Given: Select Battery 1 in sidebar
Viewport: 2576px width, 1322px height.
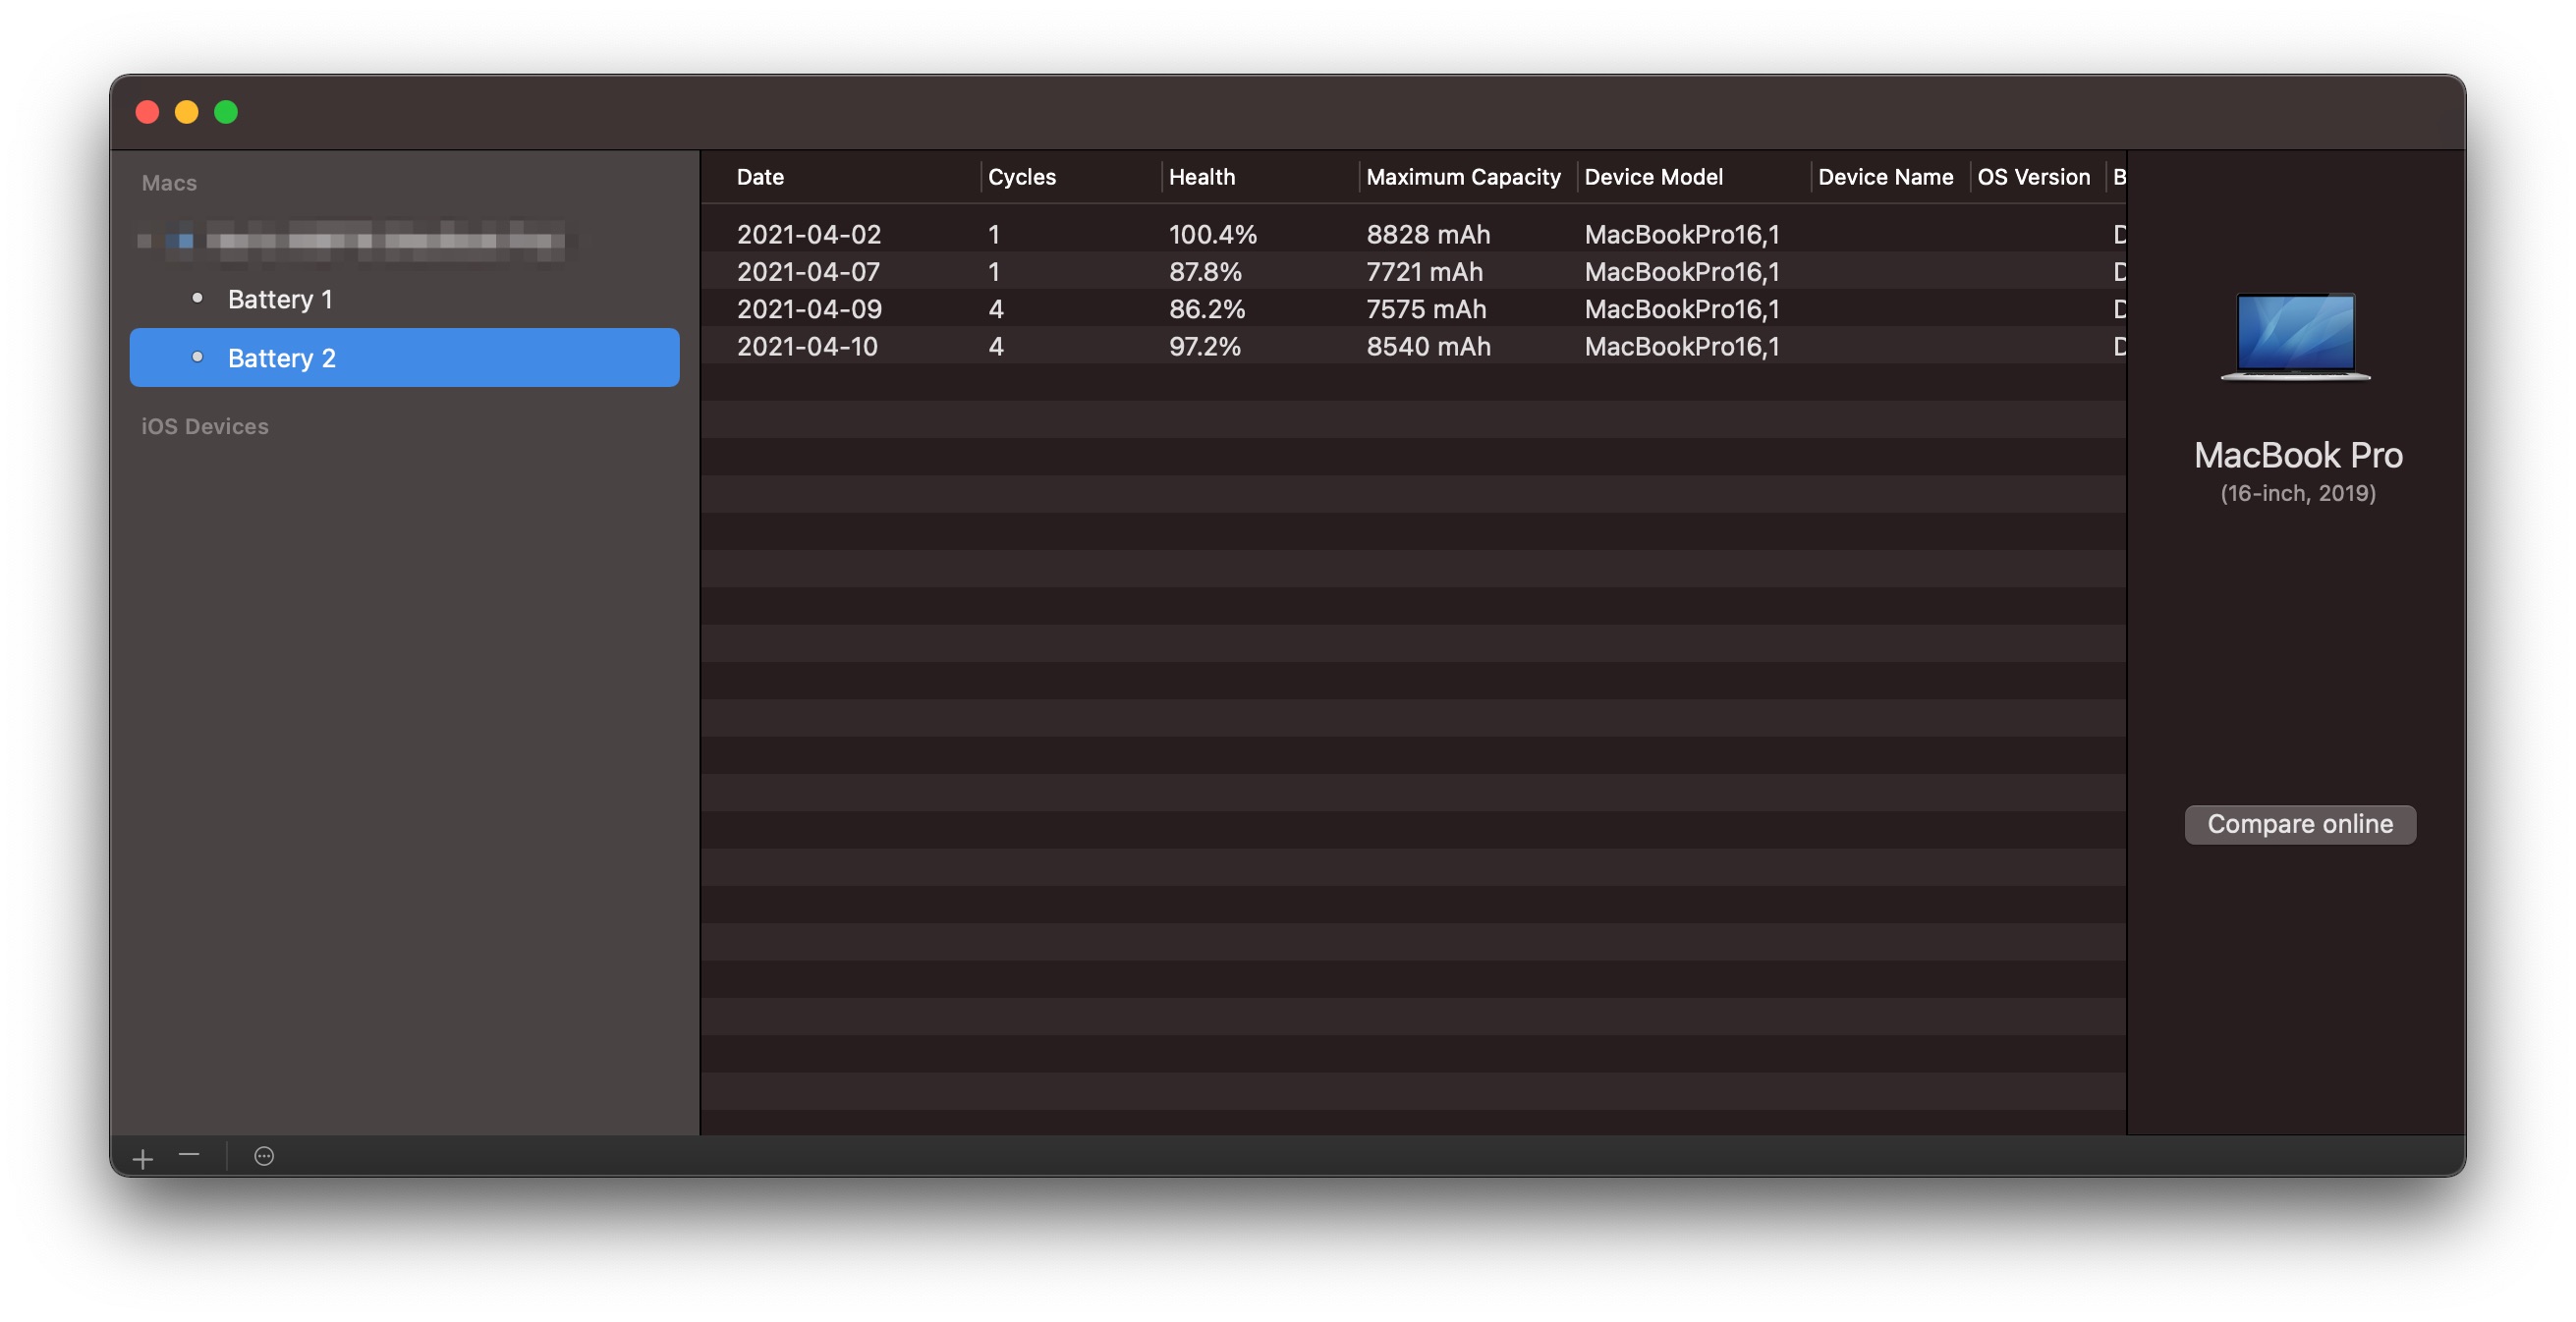Looking at the screenshot, I should click(280, 299).
